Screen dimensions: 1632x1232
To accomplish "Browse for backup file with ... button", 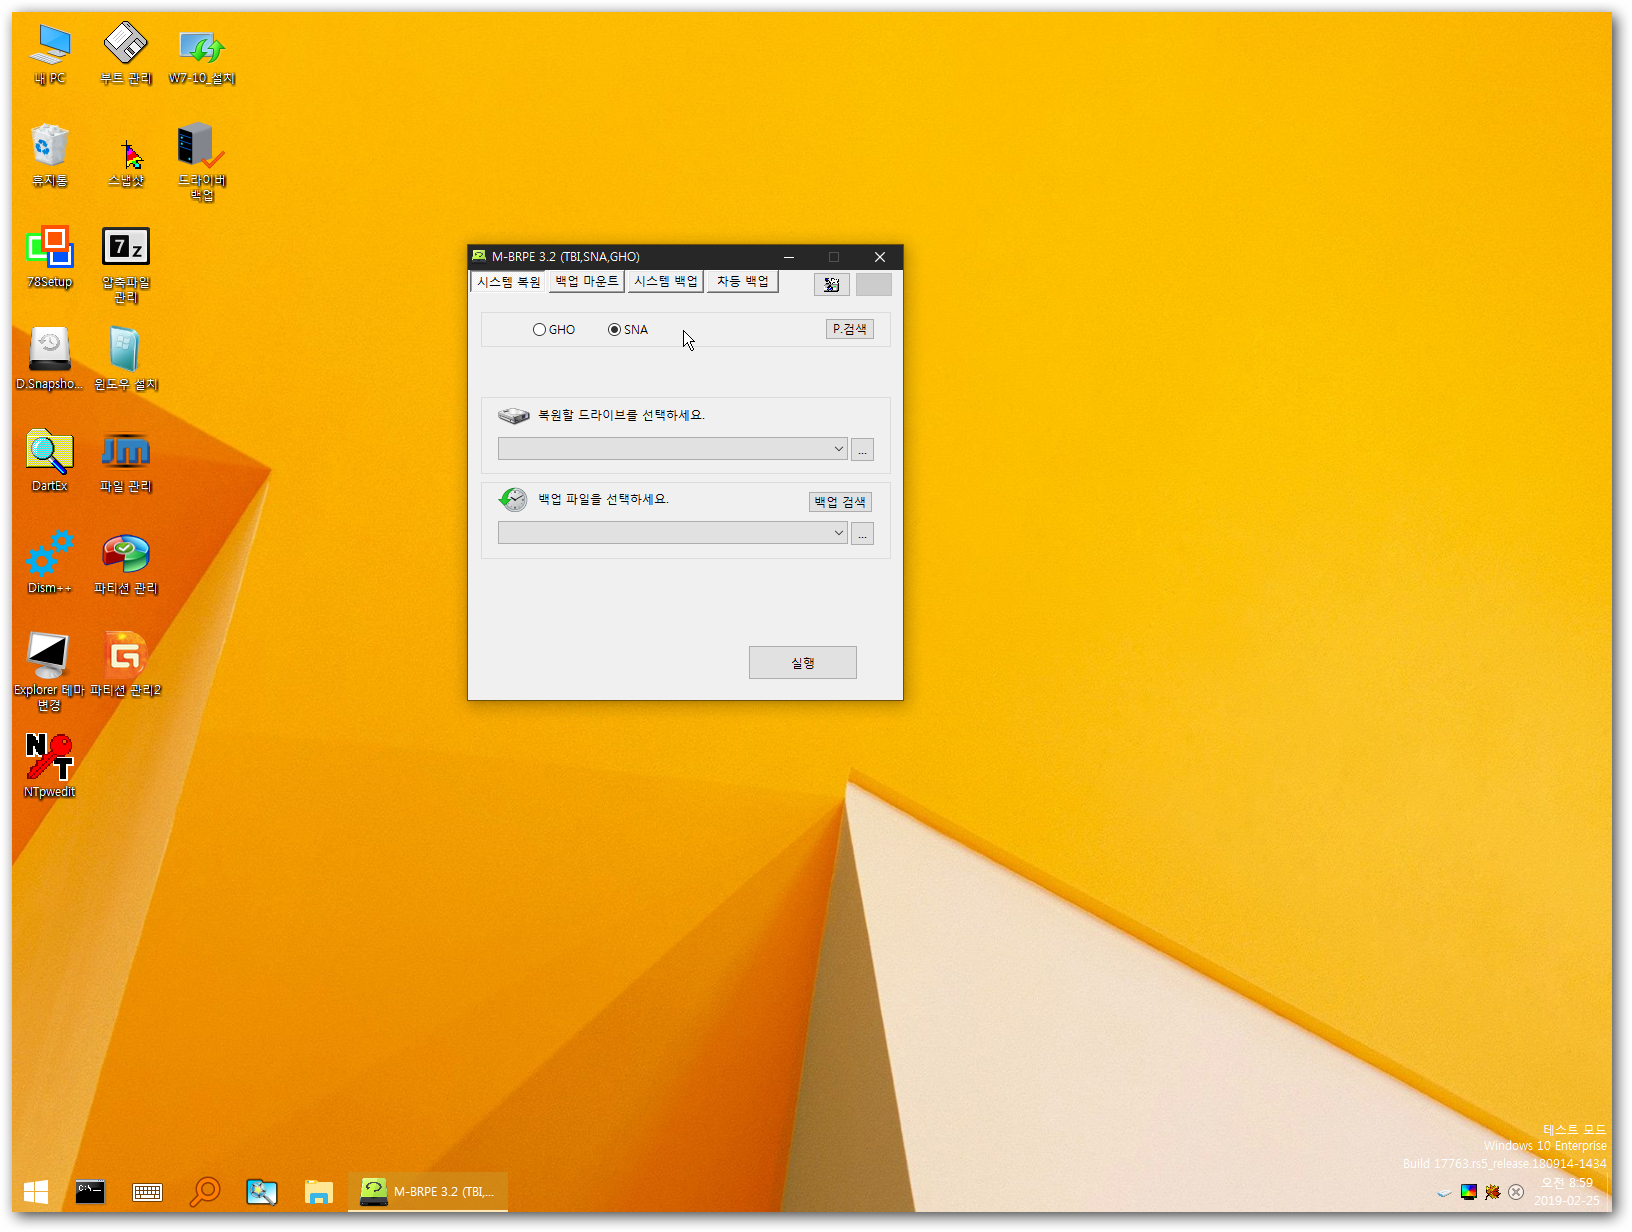I will pos(862,534).
